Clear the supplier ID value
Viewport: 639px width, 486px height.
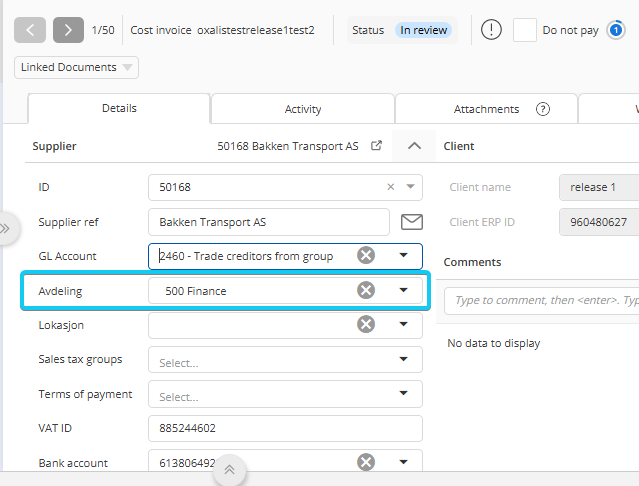[x=390, y=187]
